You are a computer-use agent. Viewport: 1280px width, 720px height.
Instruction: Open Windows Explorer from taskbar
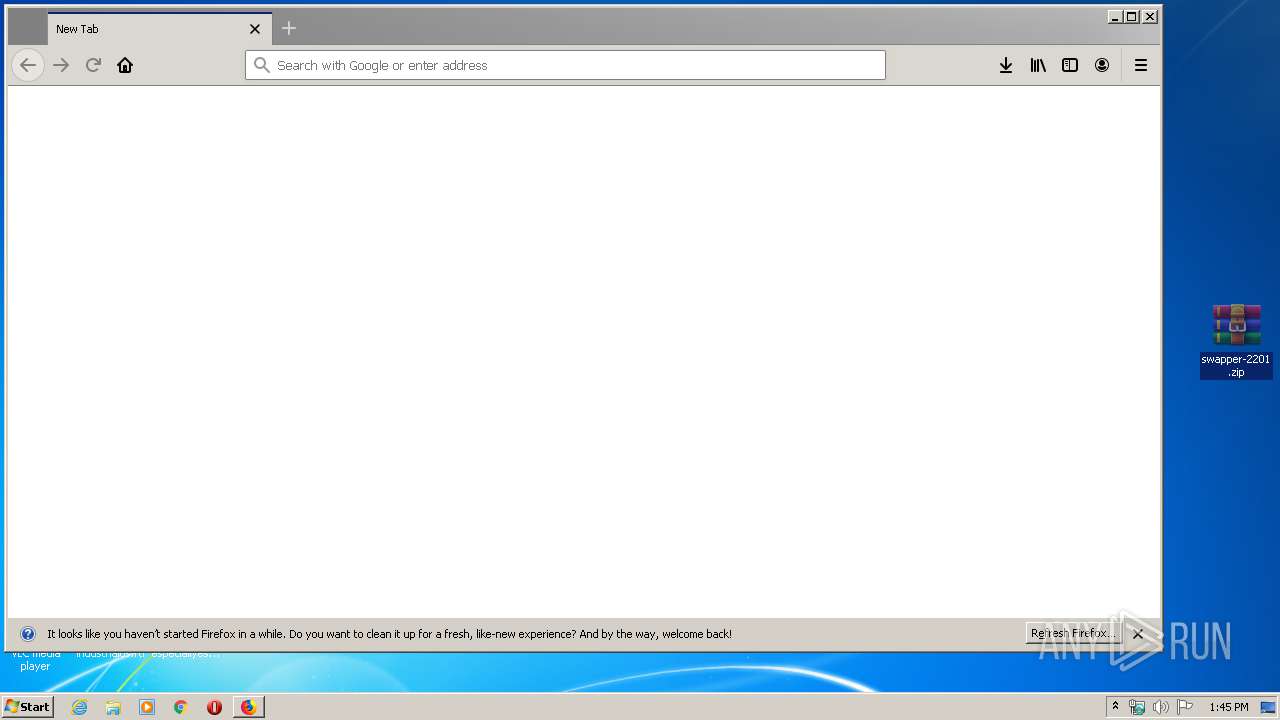tap(113, 707)
